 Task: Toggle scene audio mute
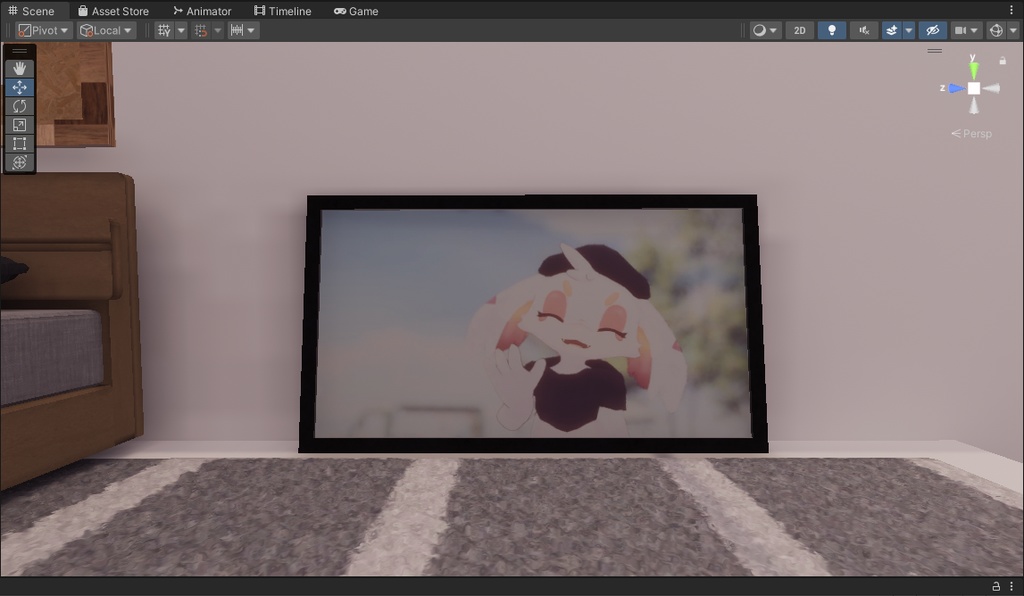pyautogui.click(x=862, y=30)
